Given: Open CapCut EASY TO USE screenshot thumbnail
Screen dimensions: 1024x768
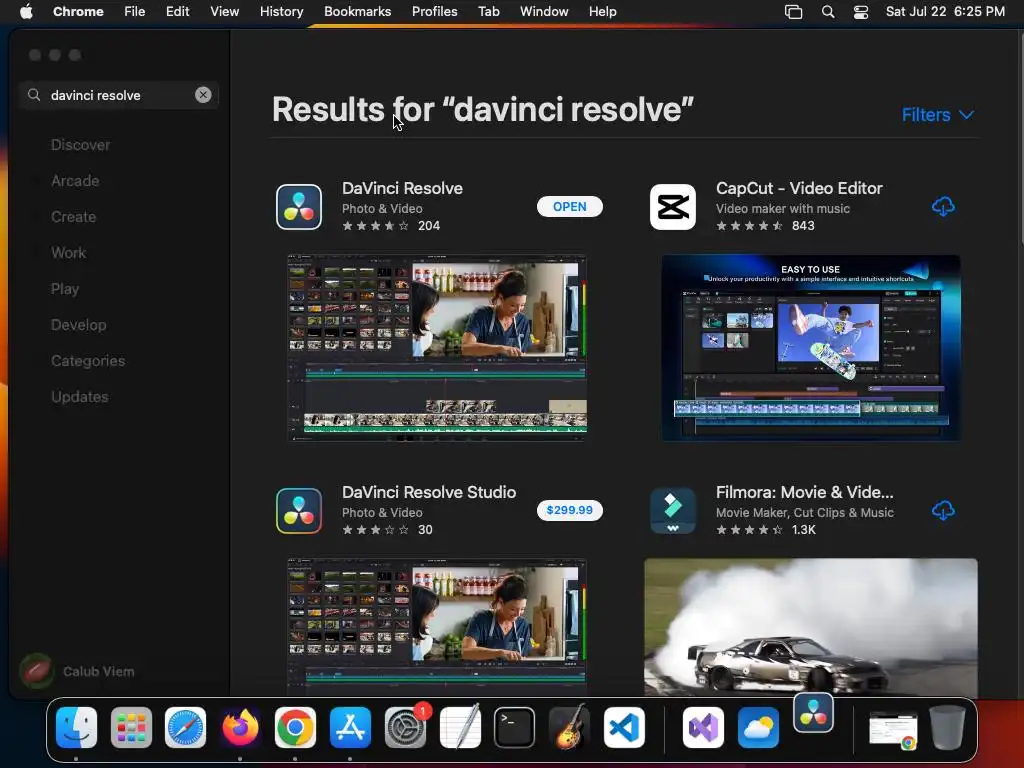Looking at the screenshot, I should click(810, 347).
